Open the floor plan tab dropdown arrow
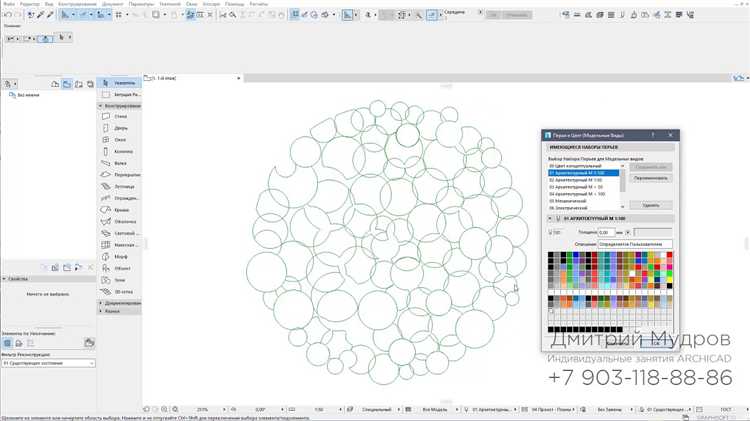750x421 pixels. (x=239, y=78)
